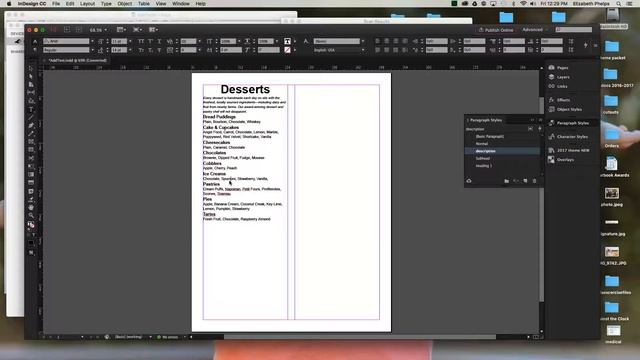Viewport: 640px width, 360px height.
Task: Open the Arrange Documents dropdown
Action: [x=153, y=30]
